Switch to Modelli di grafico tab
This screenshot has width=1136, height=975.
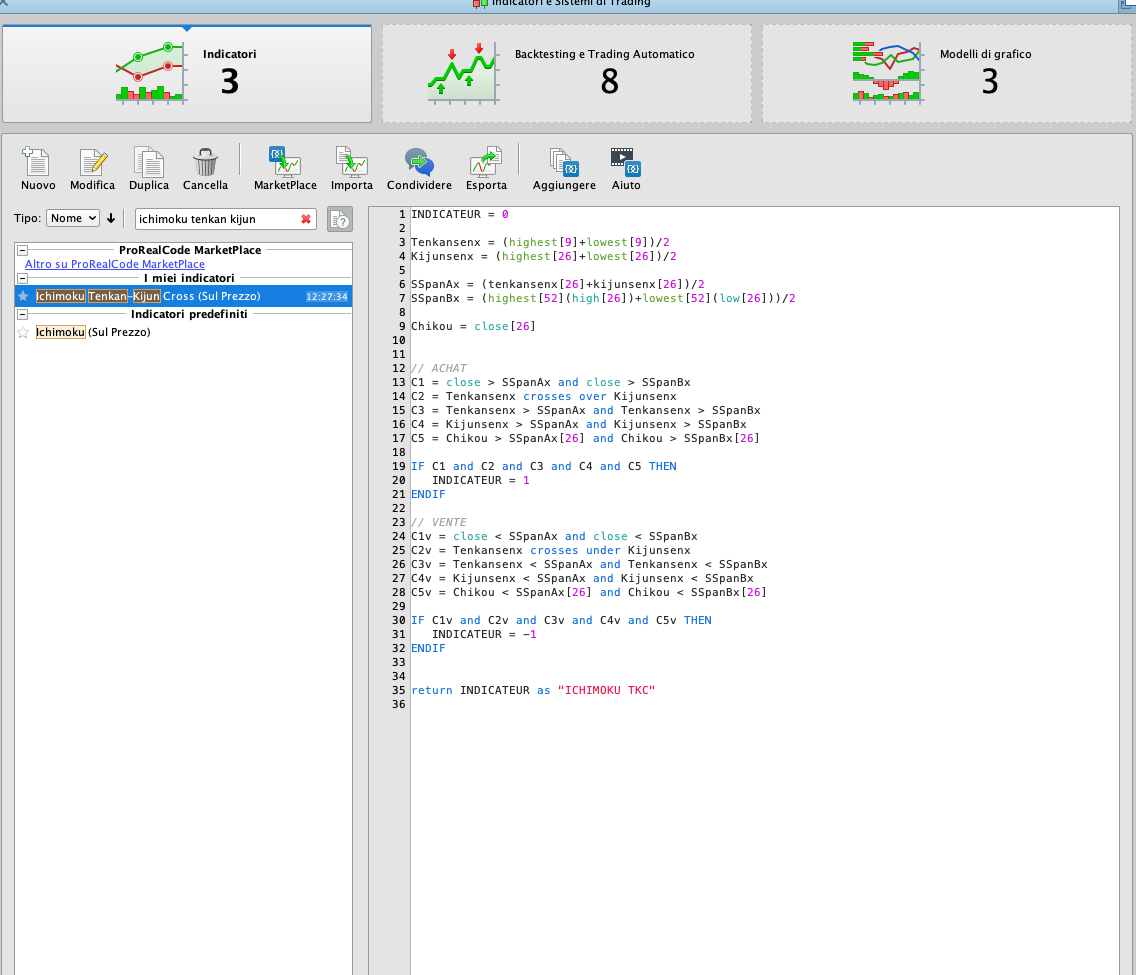click(x=947, y=74)
